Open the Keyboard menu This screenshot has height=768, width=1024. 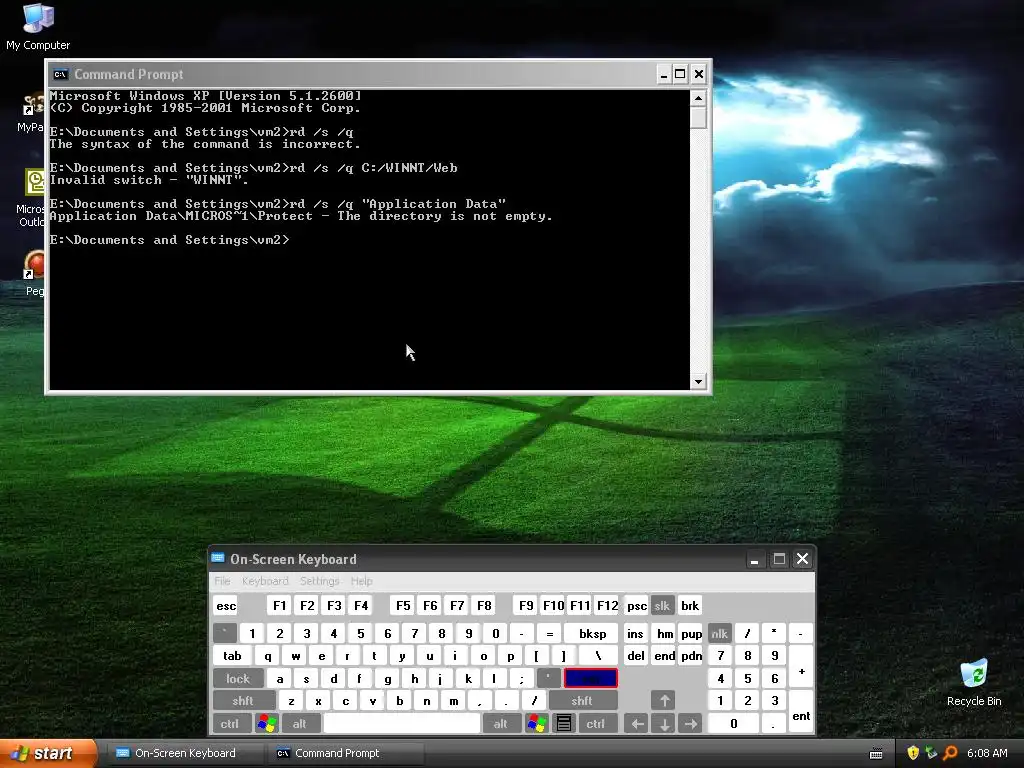[x=265, y=581]
